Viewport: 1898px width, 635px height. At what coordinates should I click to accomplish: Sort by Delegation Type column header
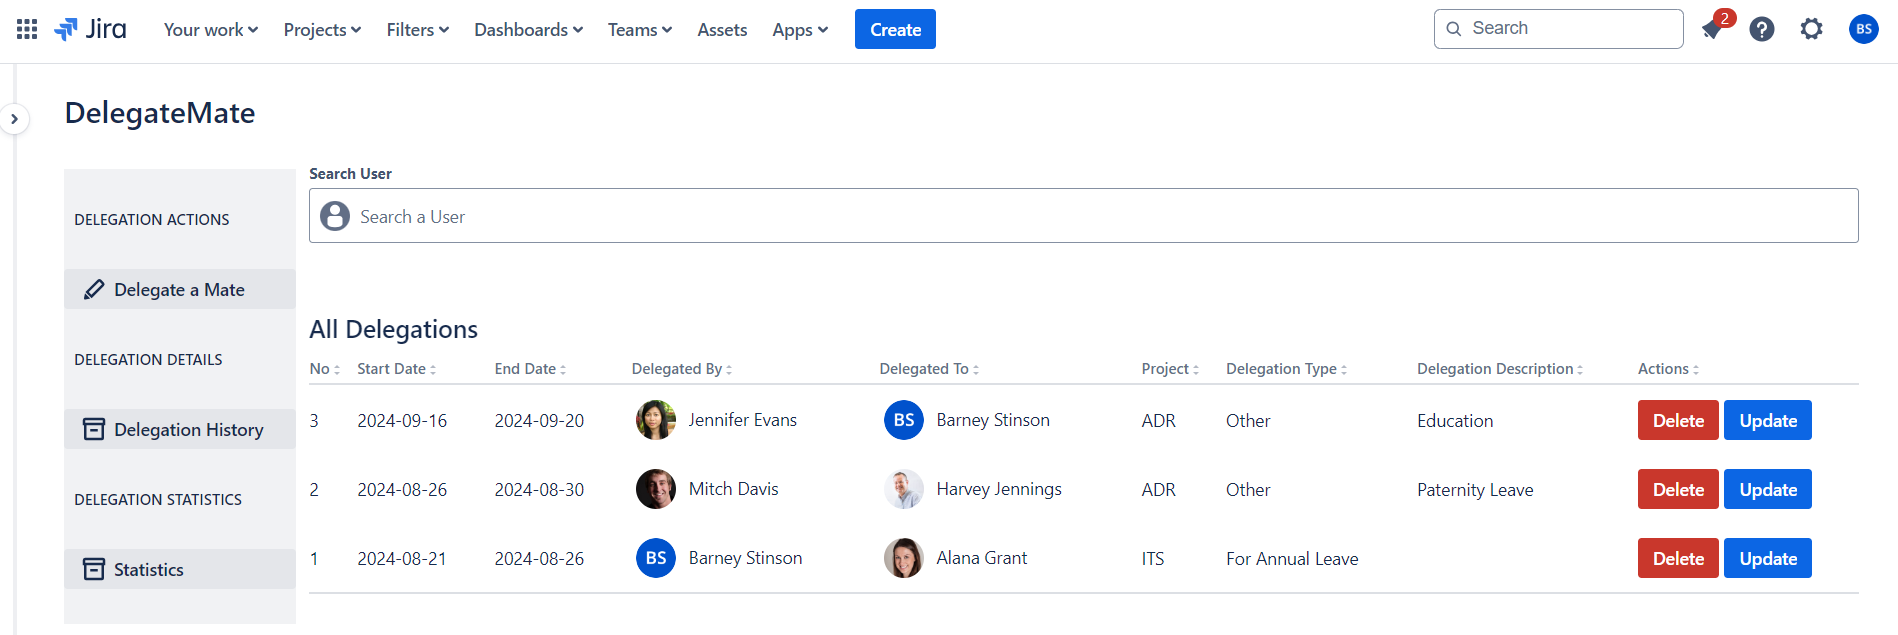(x=1287, y=369)
